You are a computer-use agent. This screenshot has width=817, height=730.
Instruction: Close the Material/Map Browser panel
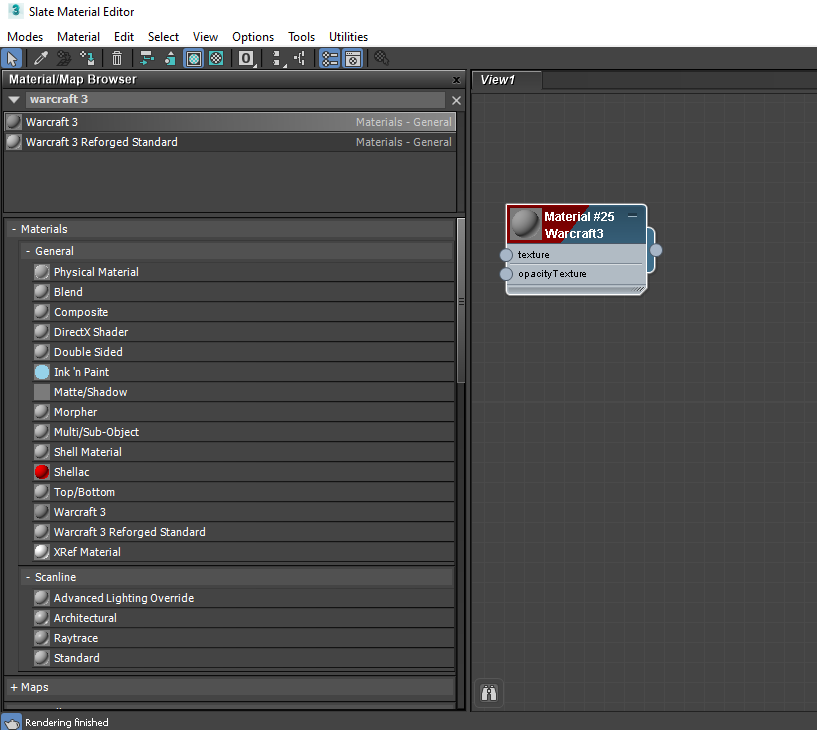456,80
